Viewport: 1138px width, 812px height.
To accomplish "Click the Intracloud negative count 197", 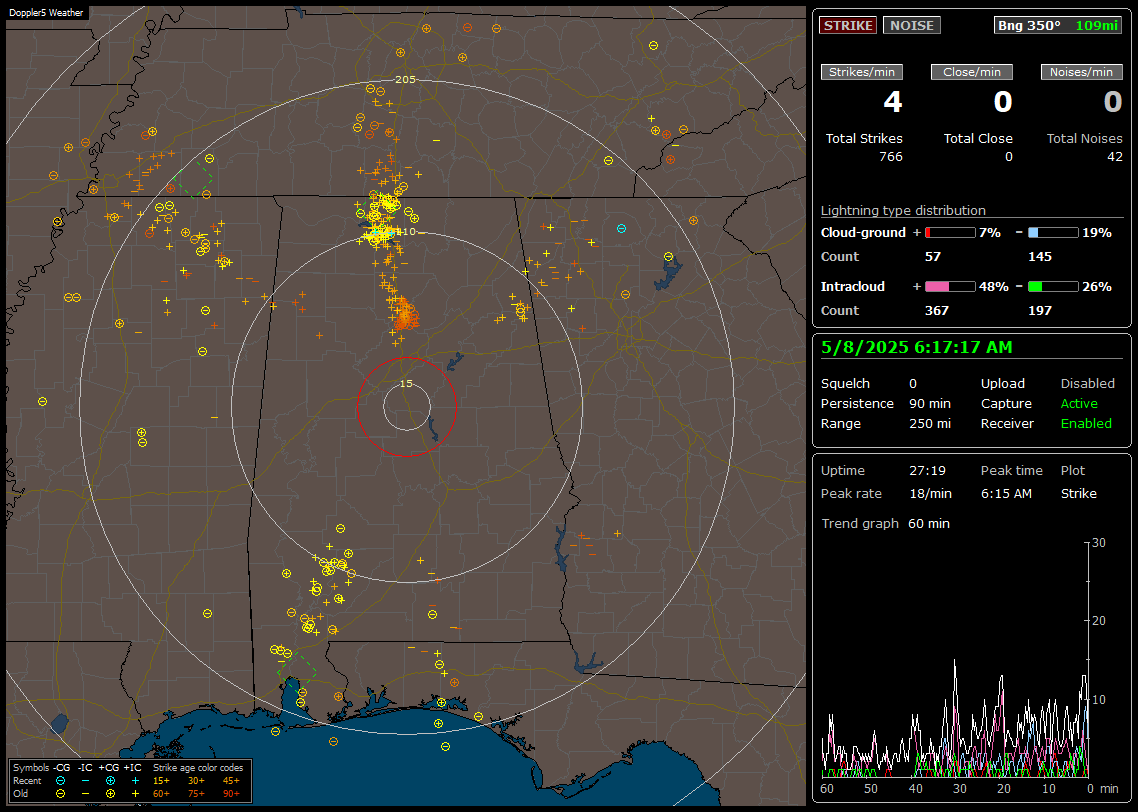I will click(x=1040, y=311).
